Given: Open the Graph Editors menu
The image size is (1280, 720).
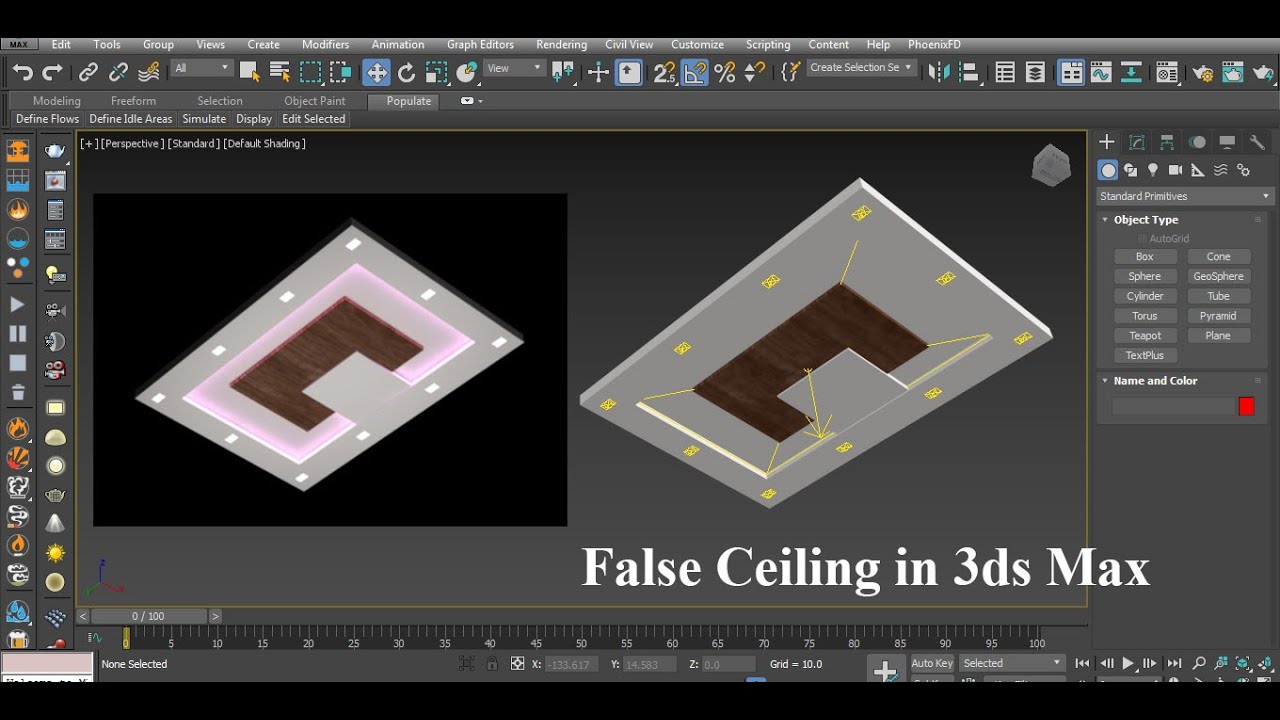Looking at the screenshot, I should (x=480, y=44).
